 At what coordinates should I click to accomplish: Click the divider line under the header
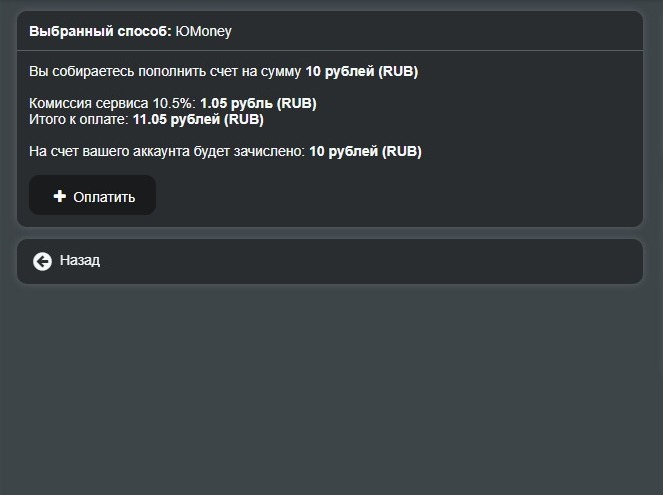[330, 50]
